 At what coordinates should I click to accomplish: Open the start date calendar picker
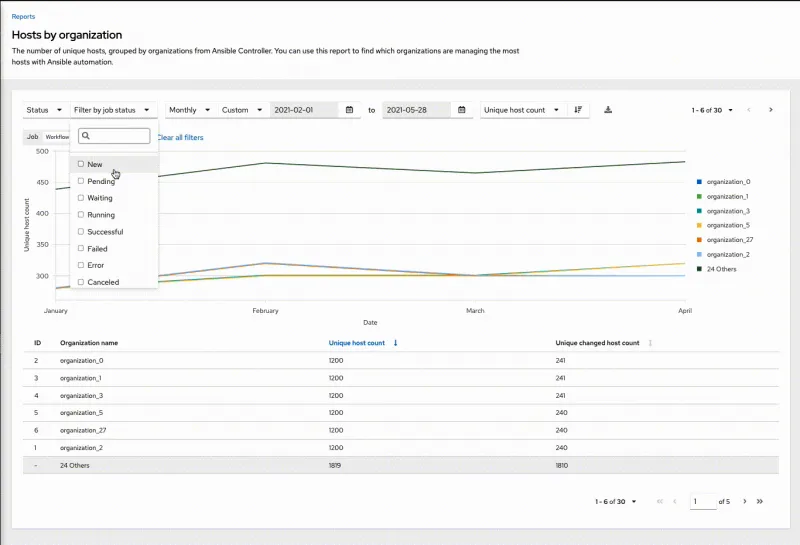coord(349,110)
